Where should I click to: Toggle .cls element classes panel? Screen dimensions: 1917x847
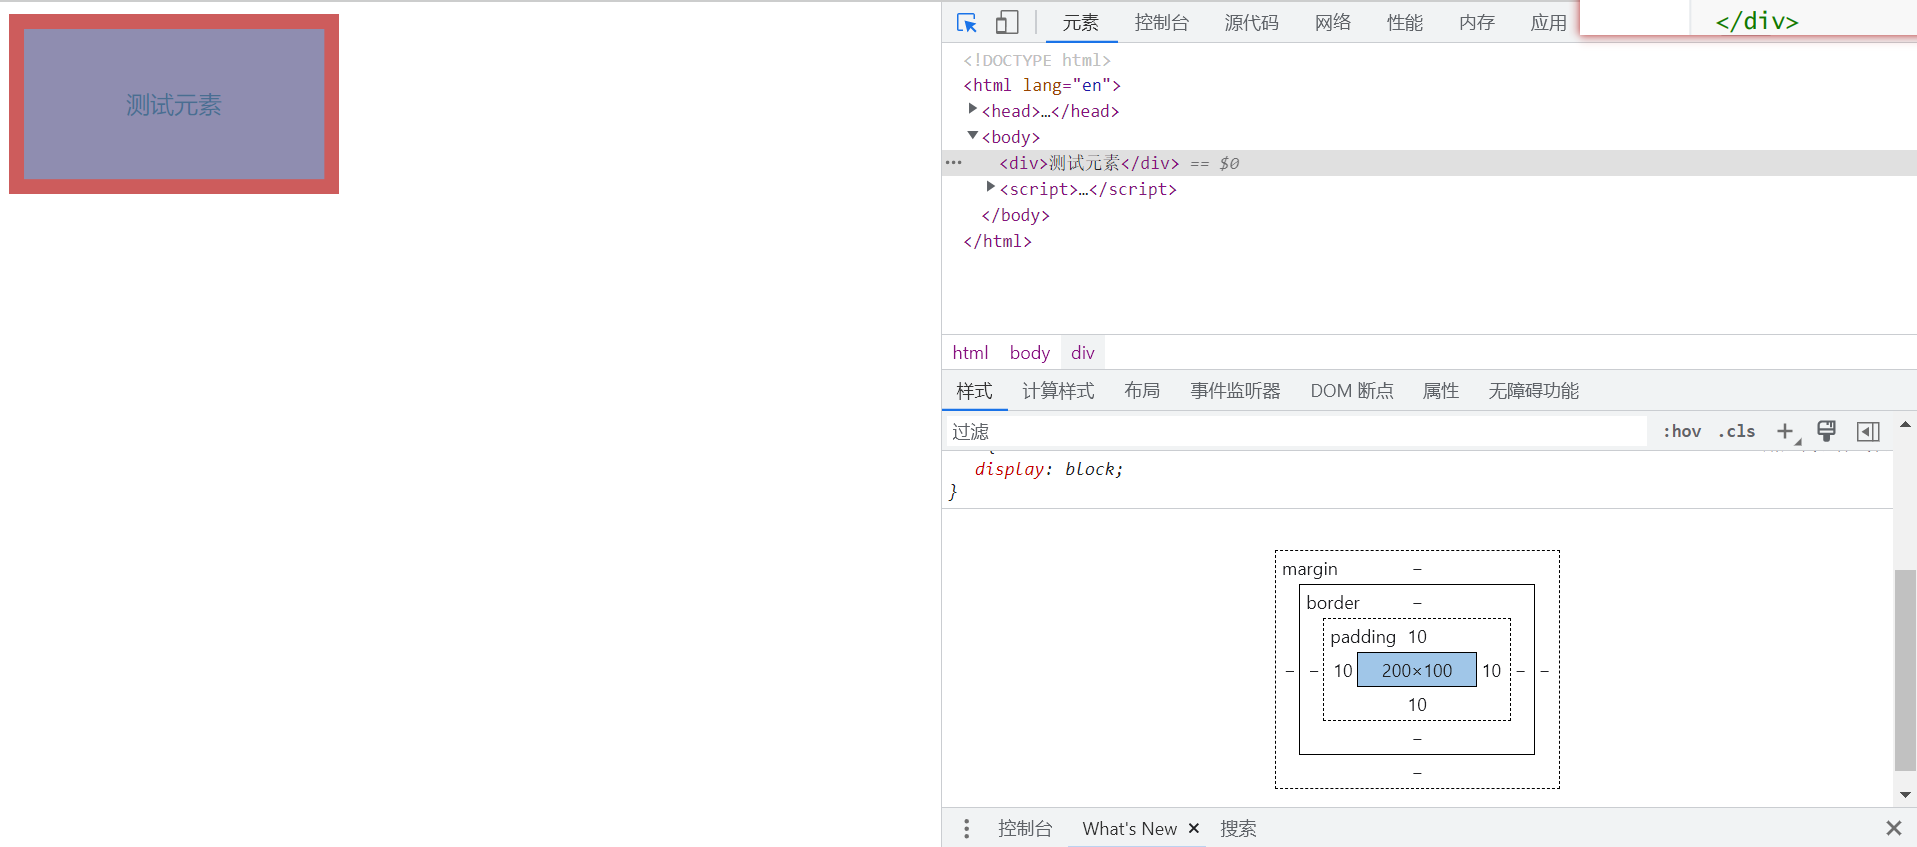tap(1737, 431)
